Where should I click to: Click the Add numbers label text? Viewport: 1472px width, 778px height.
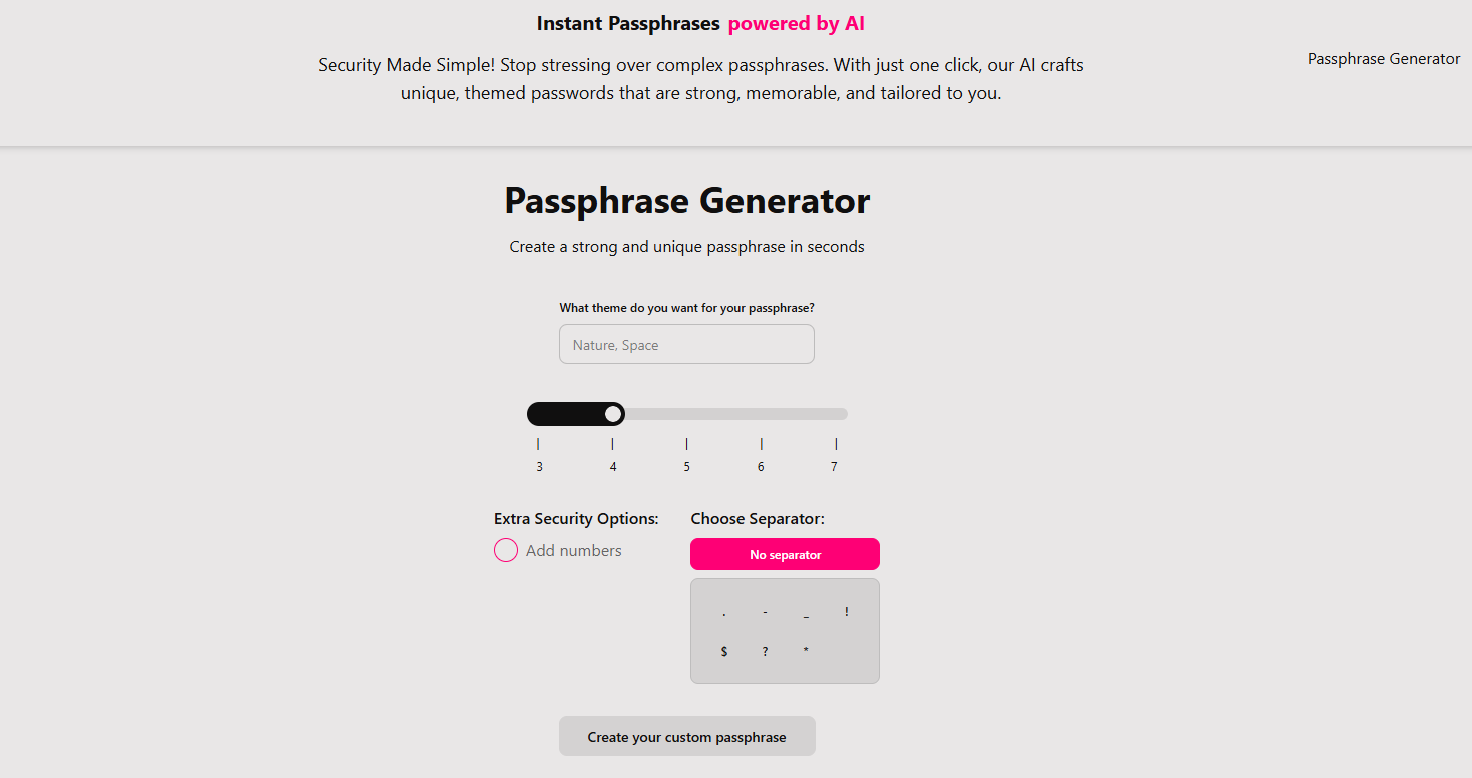[574, 551]
